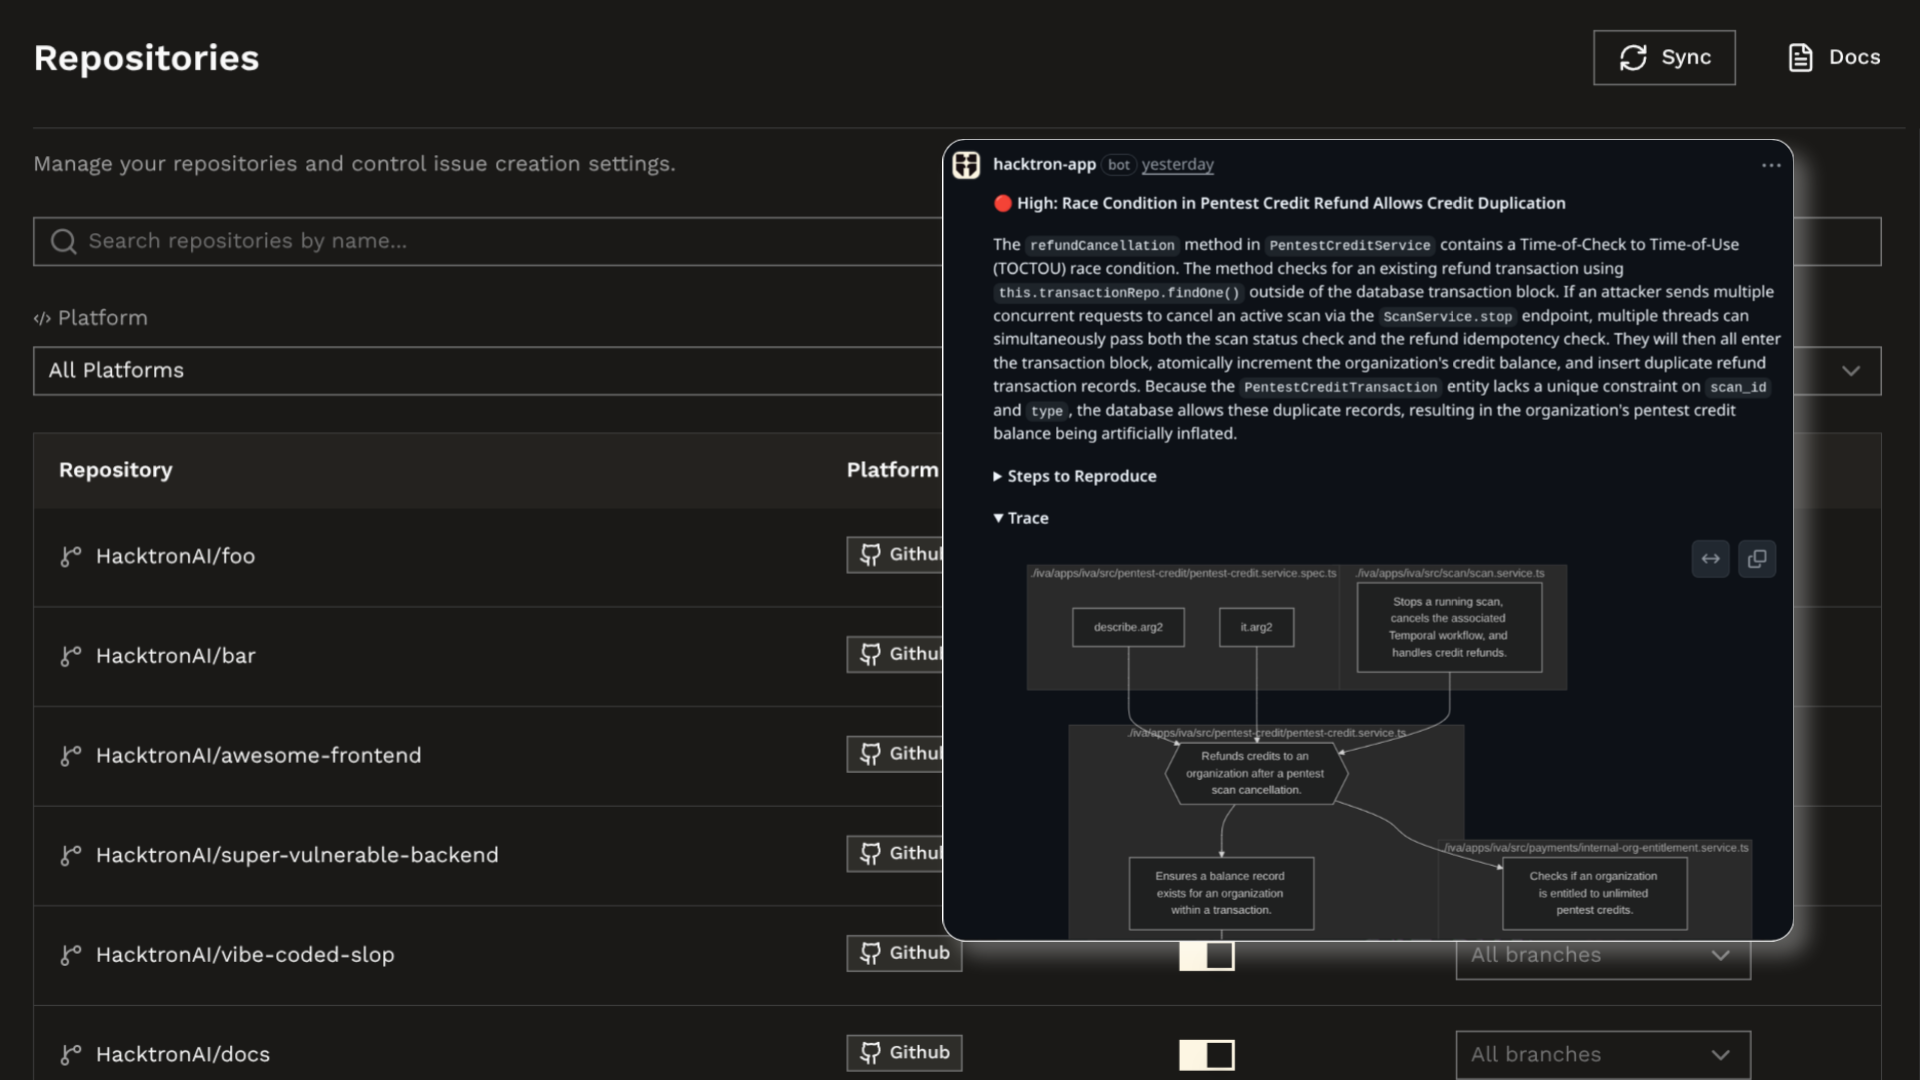Open All branches dropdown for HacktronAI/docs

1602,1055
